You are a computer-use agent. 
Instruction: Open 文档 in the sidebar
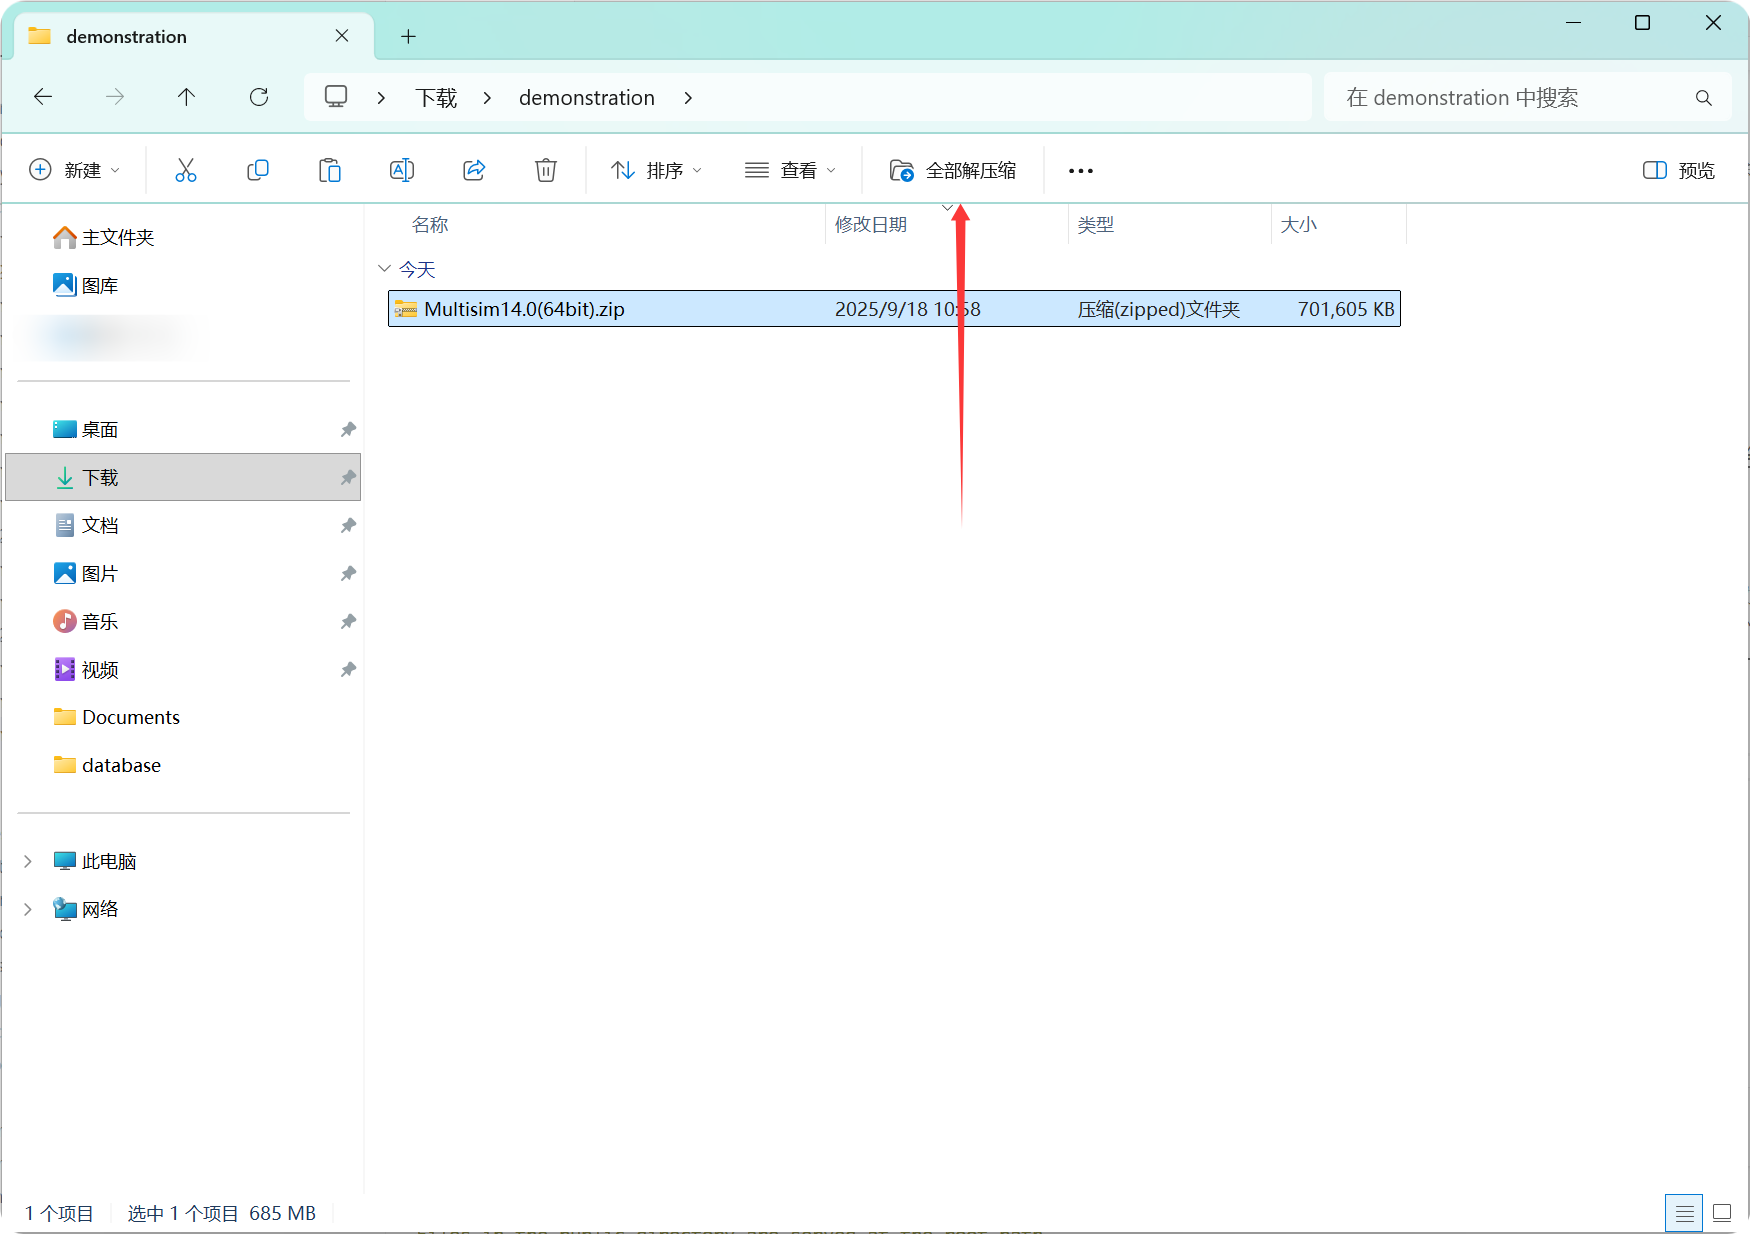click(x=85, y=525)
